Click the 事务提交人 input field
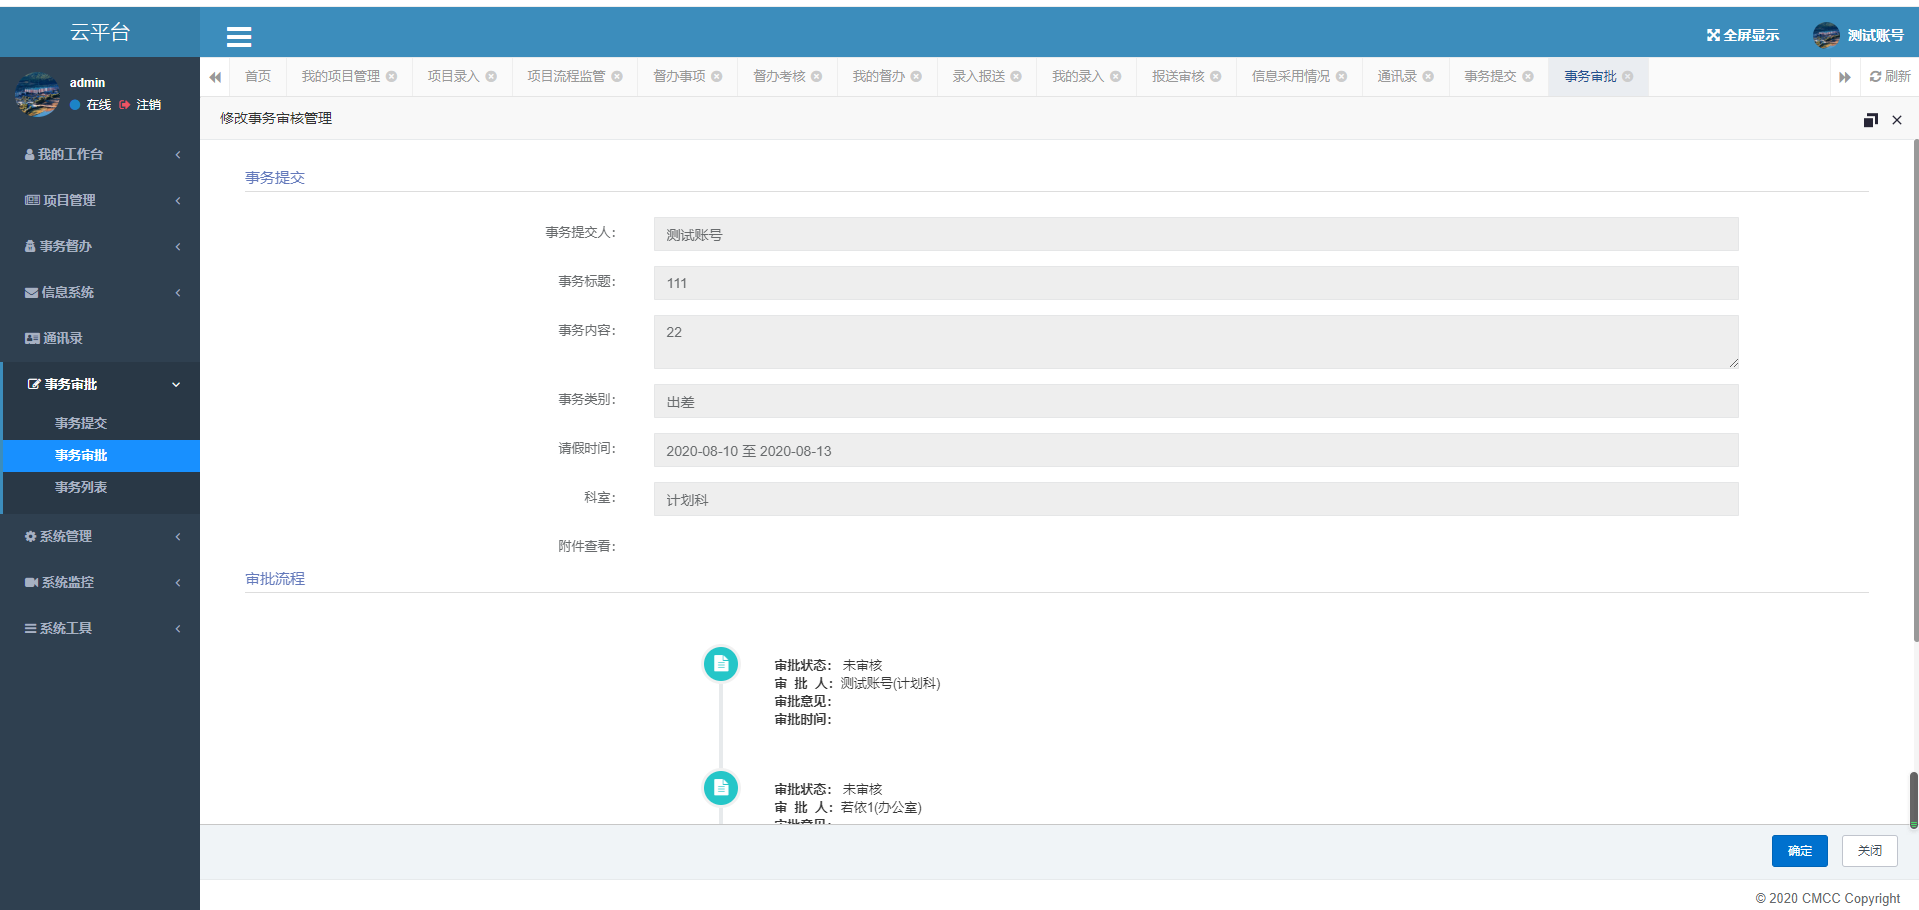This screenshot has width=1919, height=910. pos(1196,234)
